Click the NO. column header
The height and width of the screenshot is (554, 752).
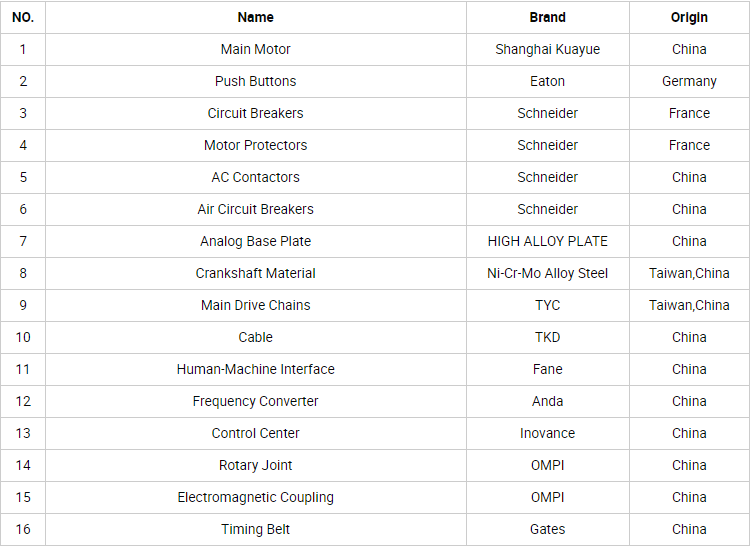pyautogui.click(x=23, y=17)
